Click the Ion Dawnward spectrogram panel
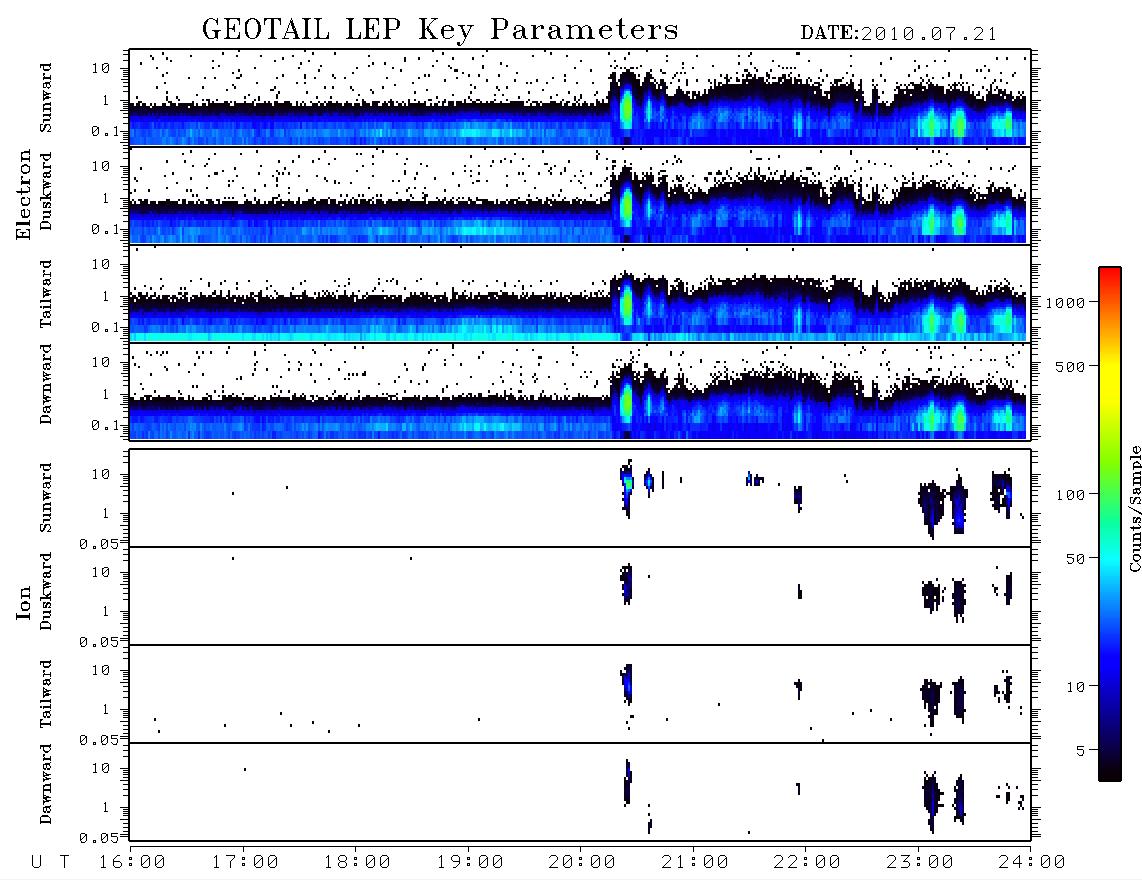Viewport: 1142px width, 880px height. click(x=580, y=792)
